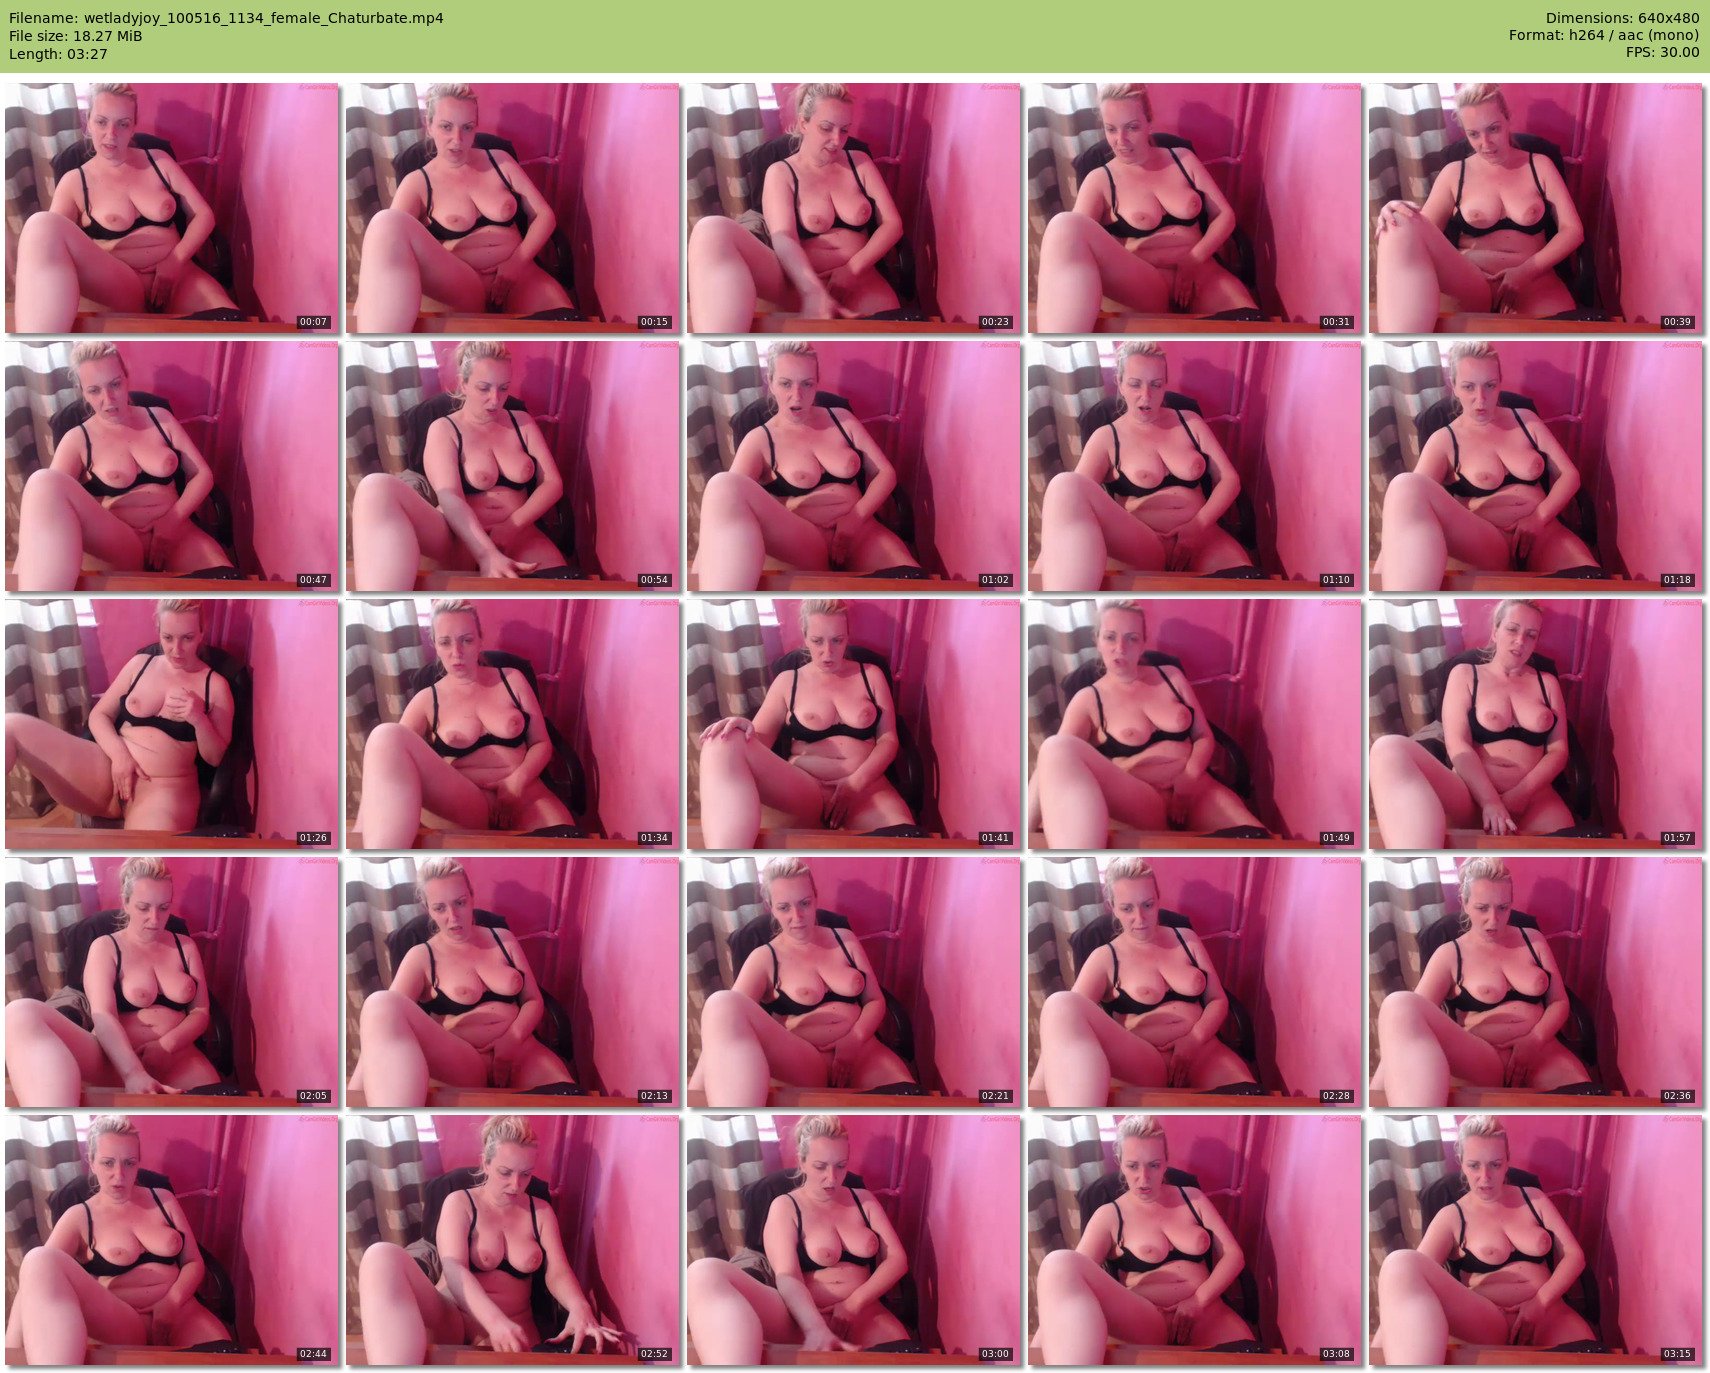
Task: Pick the frame stamped 00:31
Action: coord(1195,208)
